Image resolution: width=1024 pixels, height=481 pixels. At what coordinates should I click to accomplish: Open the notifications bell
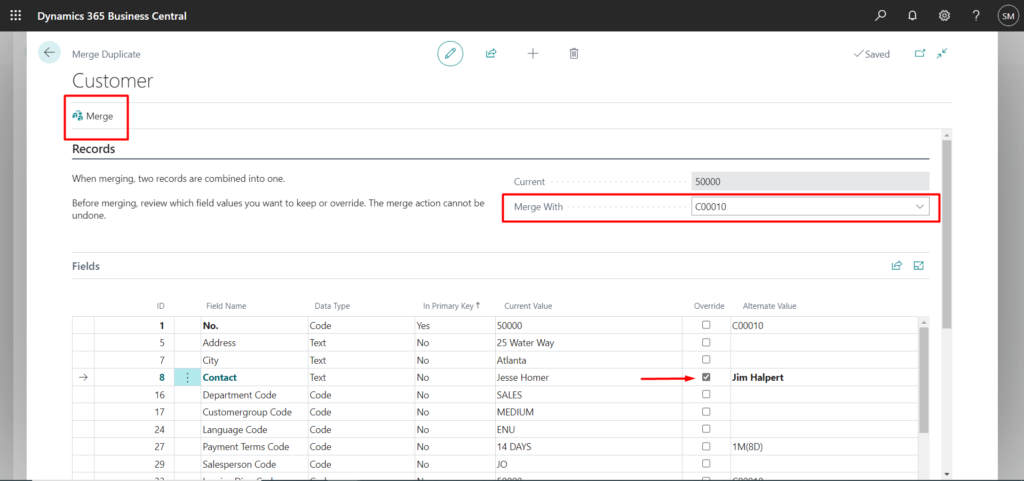coord(912,16)
